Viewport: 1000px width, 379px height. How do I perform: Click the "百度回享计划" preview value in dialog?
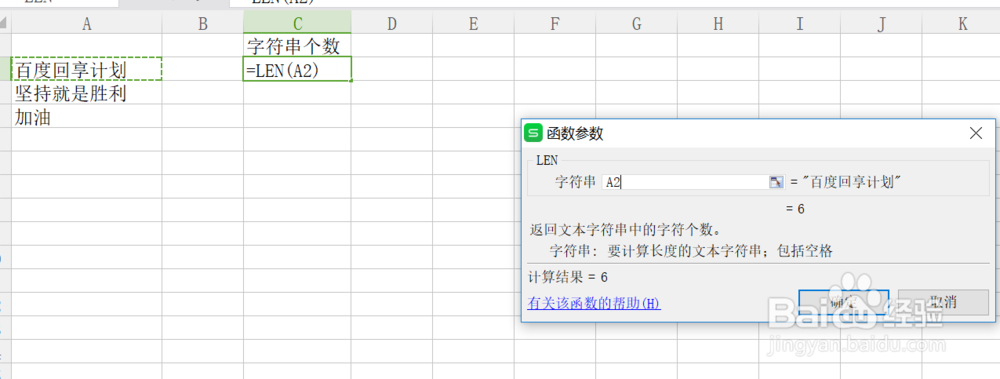pyautogui.click(x=851, y=182)
